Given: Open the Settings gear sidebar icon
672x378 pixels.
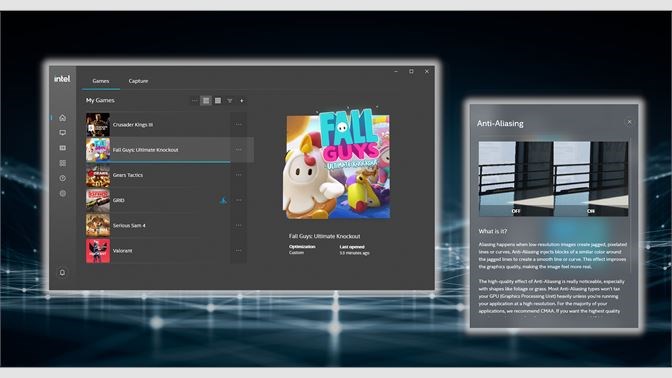Looking at the screenshot, I should (63, 194).
